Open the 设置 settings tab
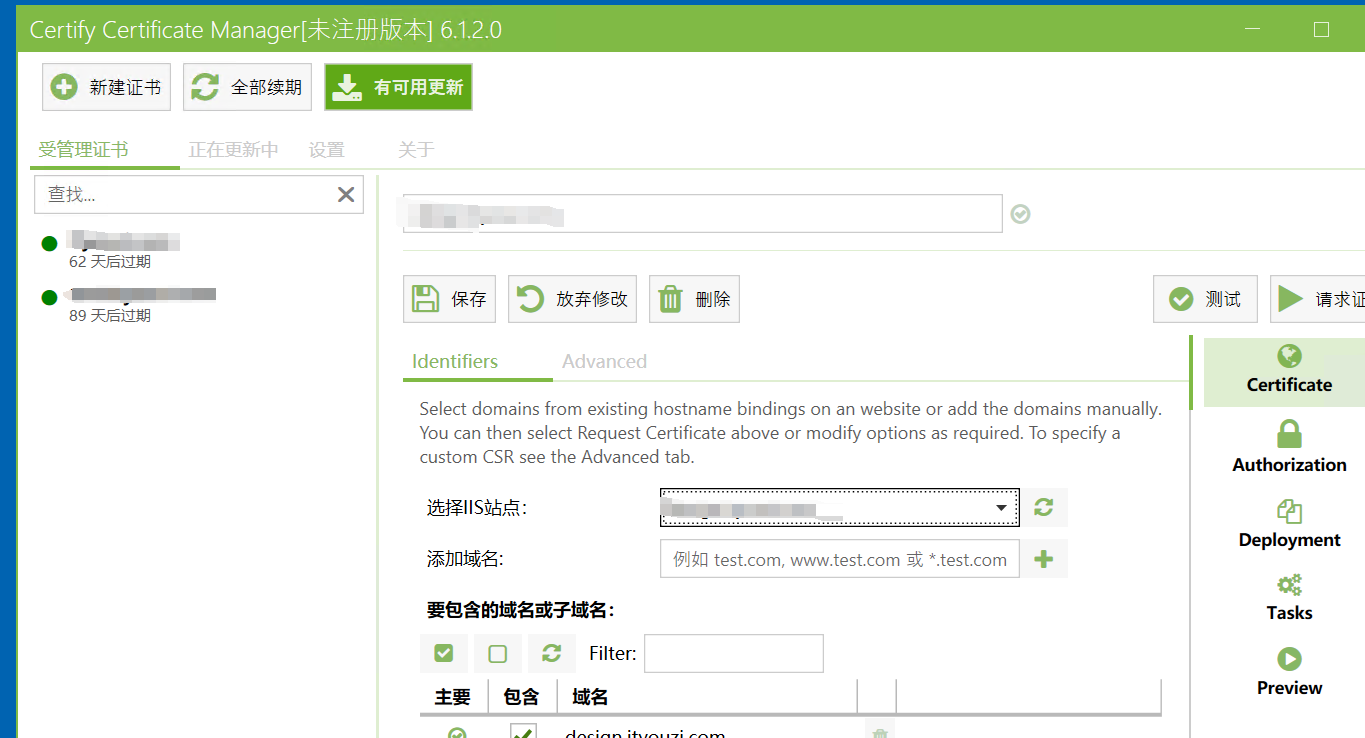 click(326, 150)
